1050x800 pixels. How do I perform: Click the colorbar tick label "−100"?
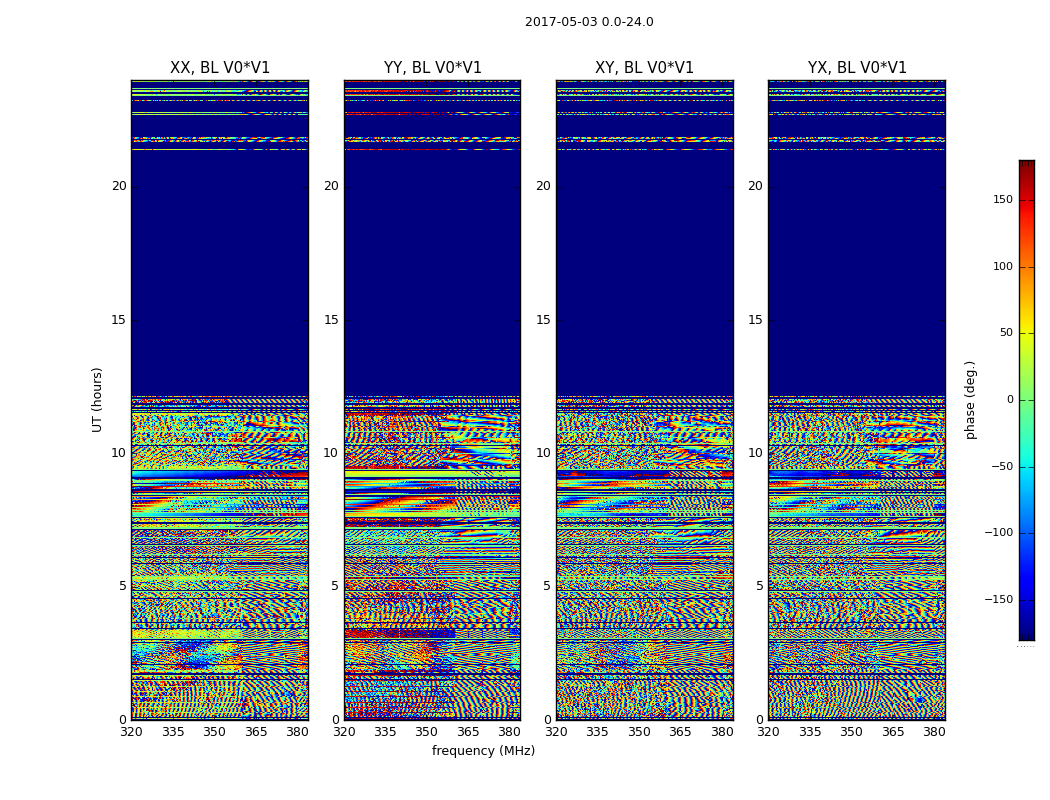(998, 532)
